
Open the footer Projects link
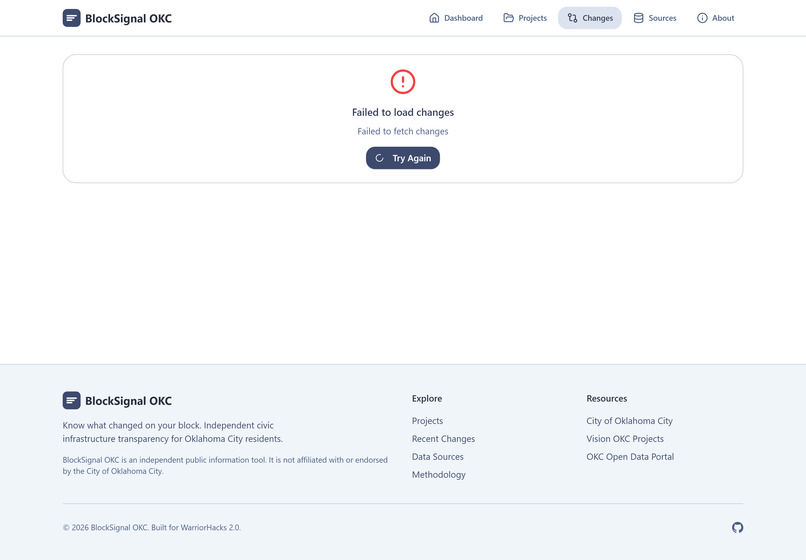(427, 421)
